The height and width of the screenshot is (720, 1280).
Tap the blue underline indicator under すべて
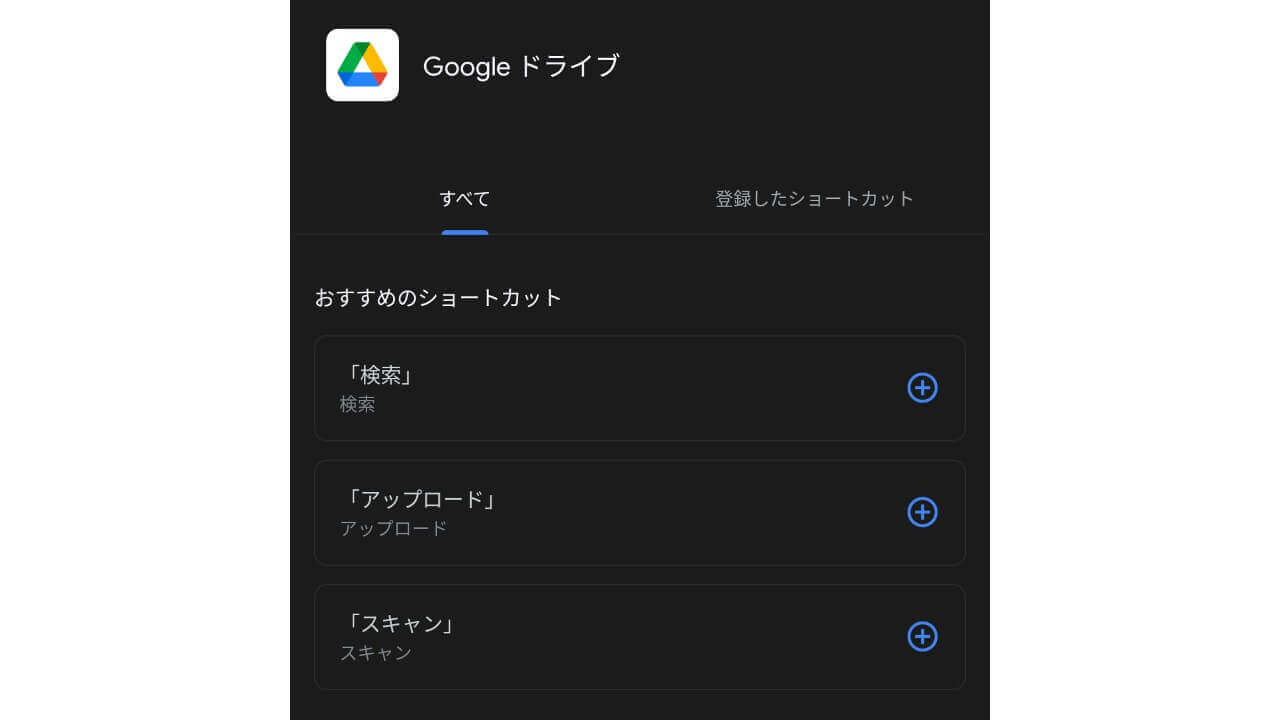(x=464, y=231)
